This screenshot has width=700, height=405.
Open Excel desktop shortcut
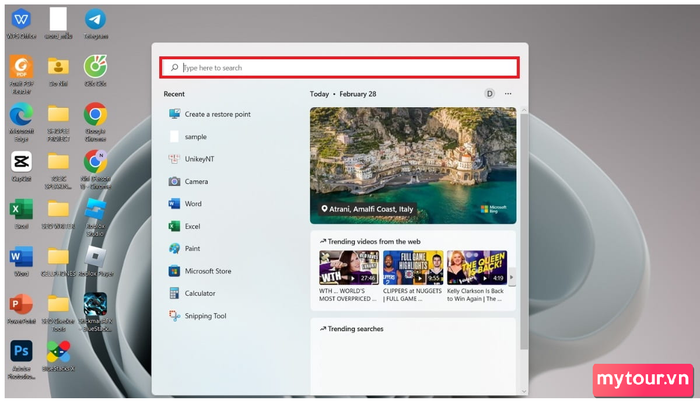[x=21, y=209]
